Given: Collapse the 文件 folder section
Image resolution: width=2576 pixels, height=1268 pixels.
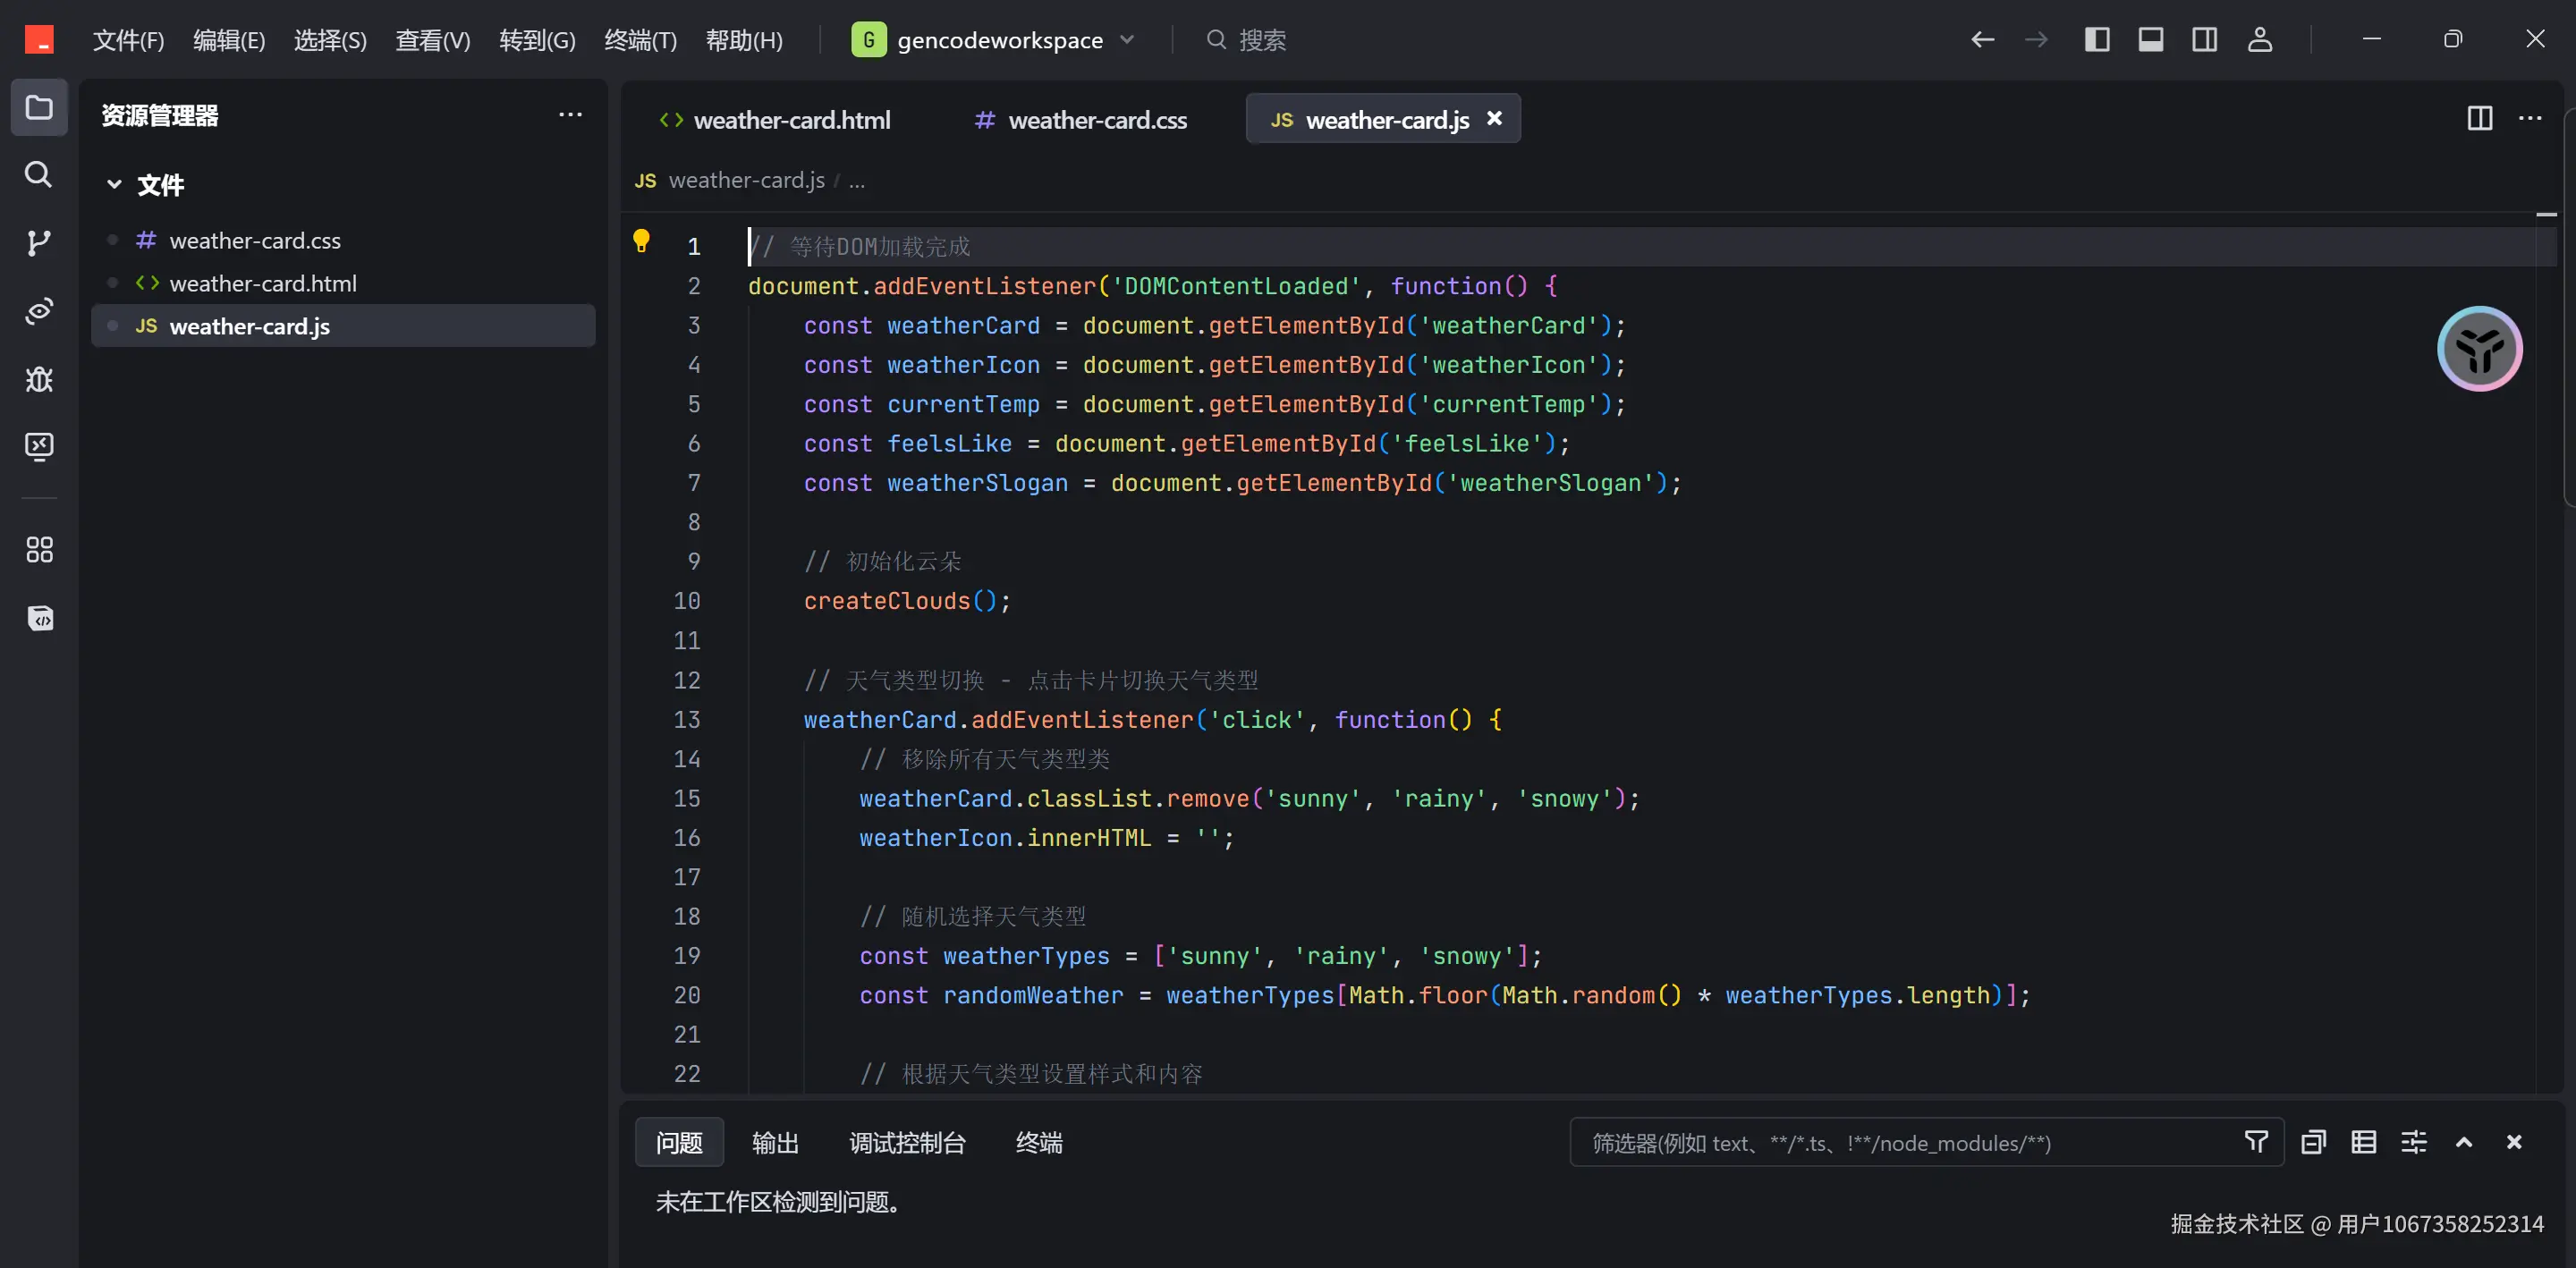Looking at the screenshot, I should [x=114, y=185].
